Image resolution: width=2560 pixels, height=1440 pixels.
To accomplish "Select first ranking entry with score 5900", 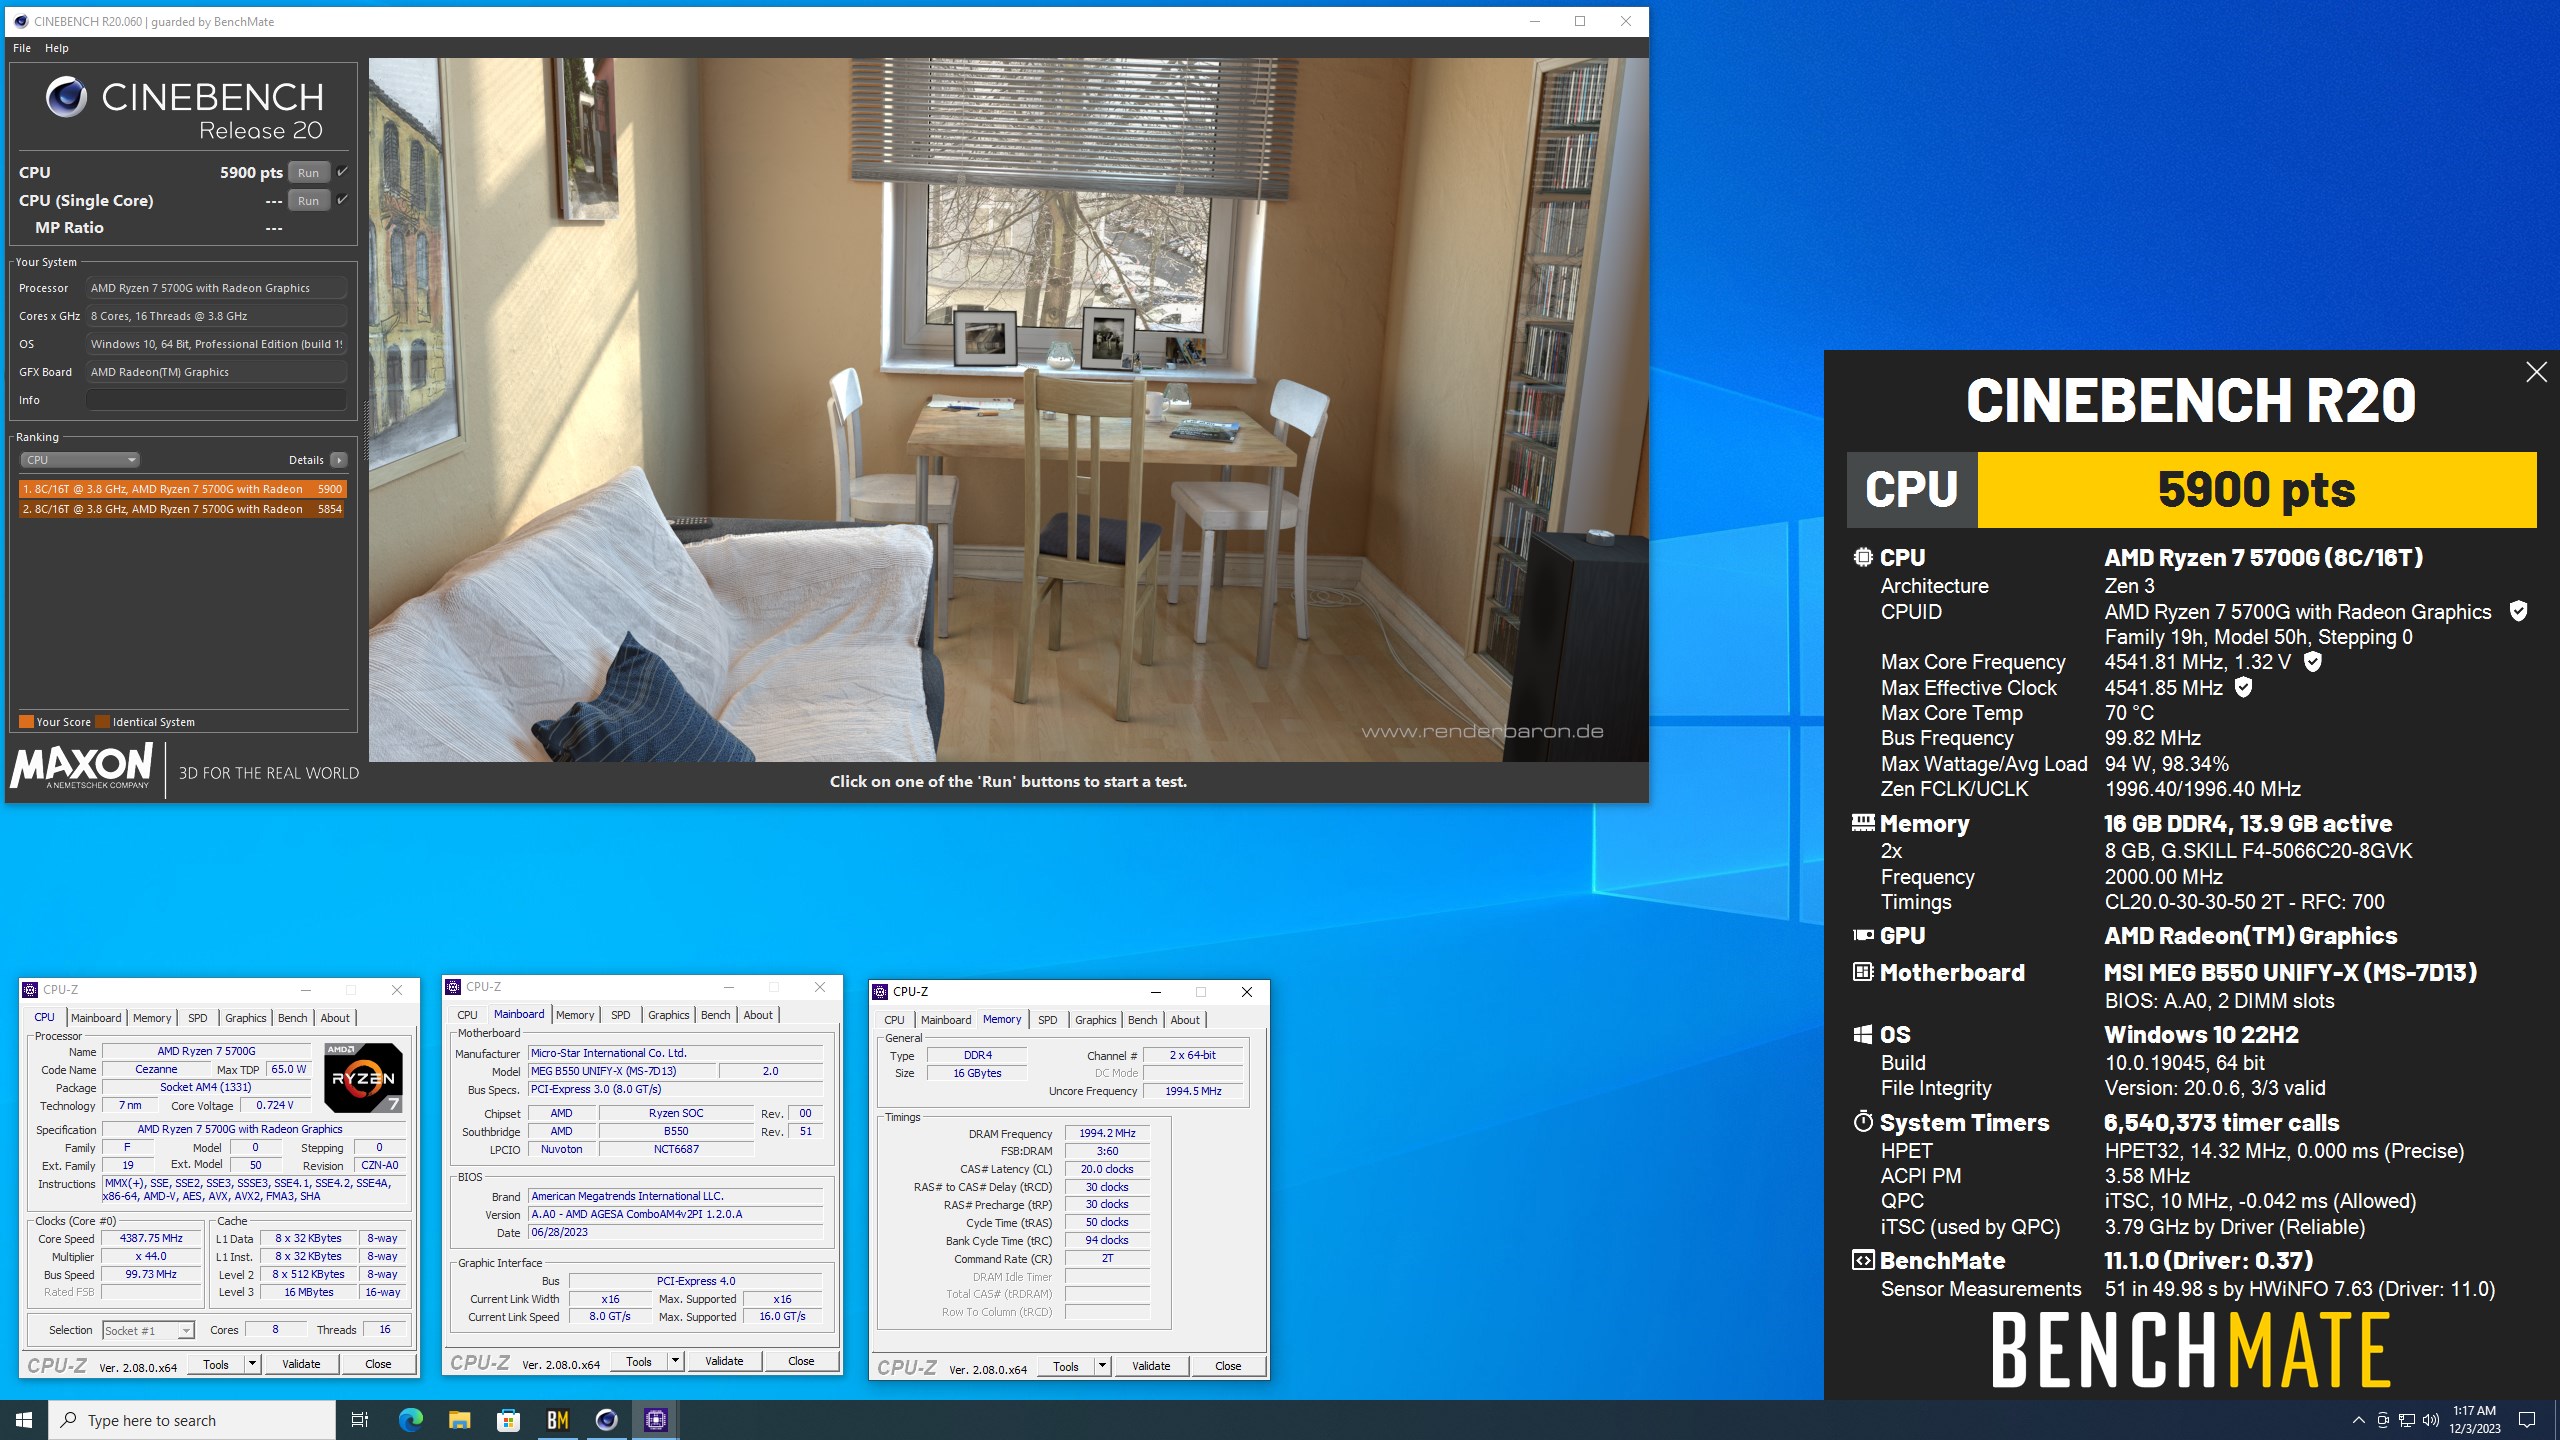I will [x=183, y=489].
